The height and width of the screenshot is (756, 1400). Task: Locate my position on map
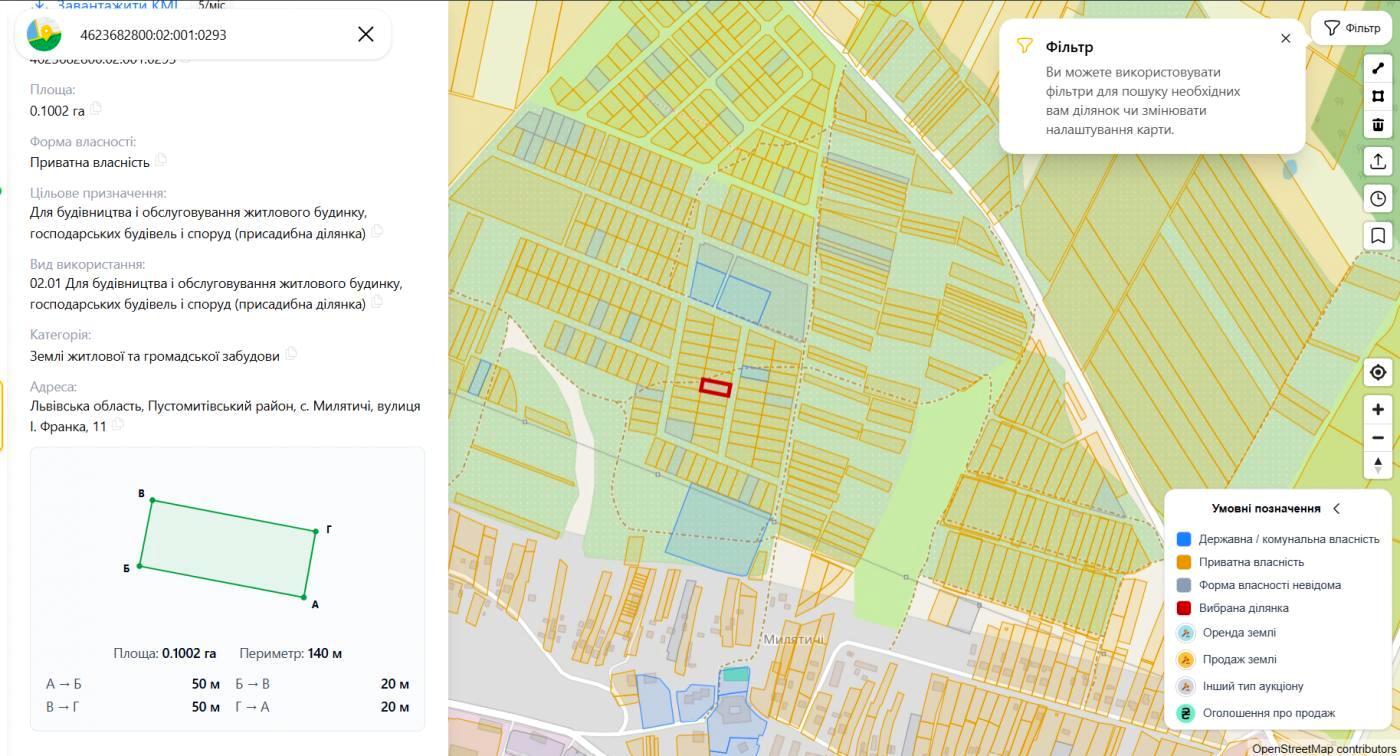click(1378, 372)
